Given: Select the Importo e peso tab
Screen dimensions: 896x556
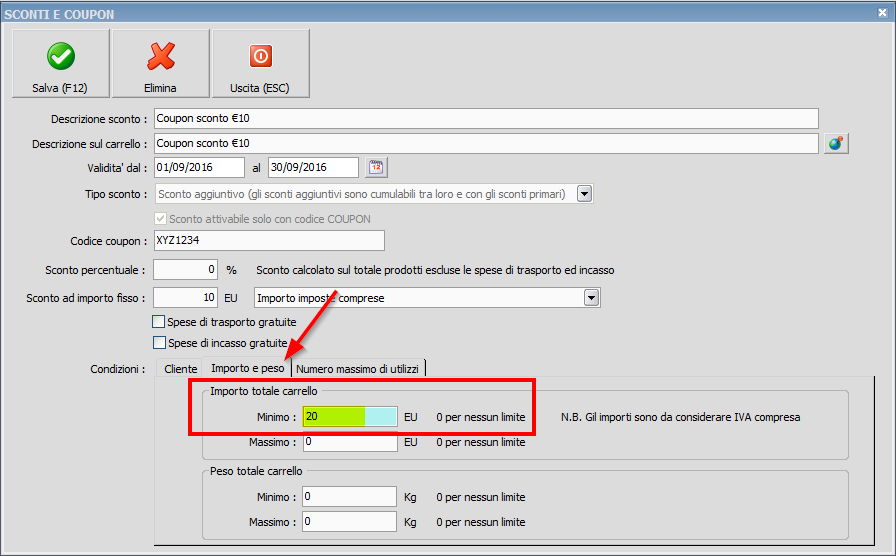Looking at the screenshot, I should 247,369.
